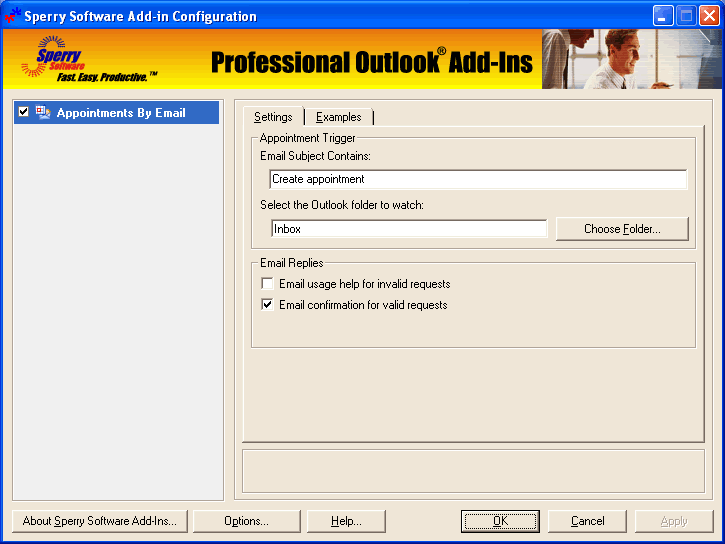Close the Add-in Configuration window
The width and height of the screenshot is (725, 544).
point(709,16)
